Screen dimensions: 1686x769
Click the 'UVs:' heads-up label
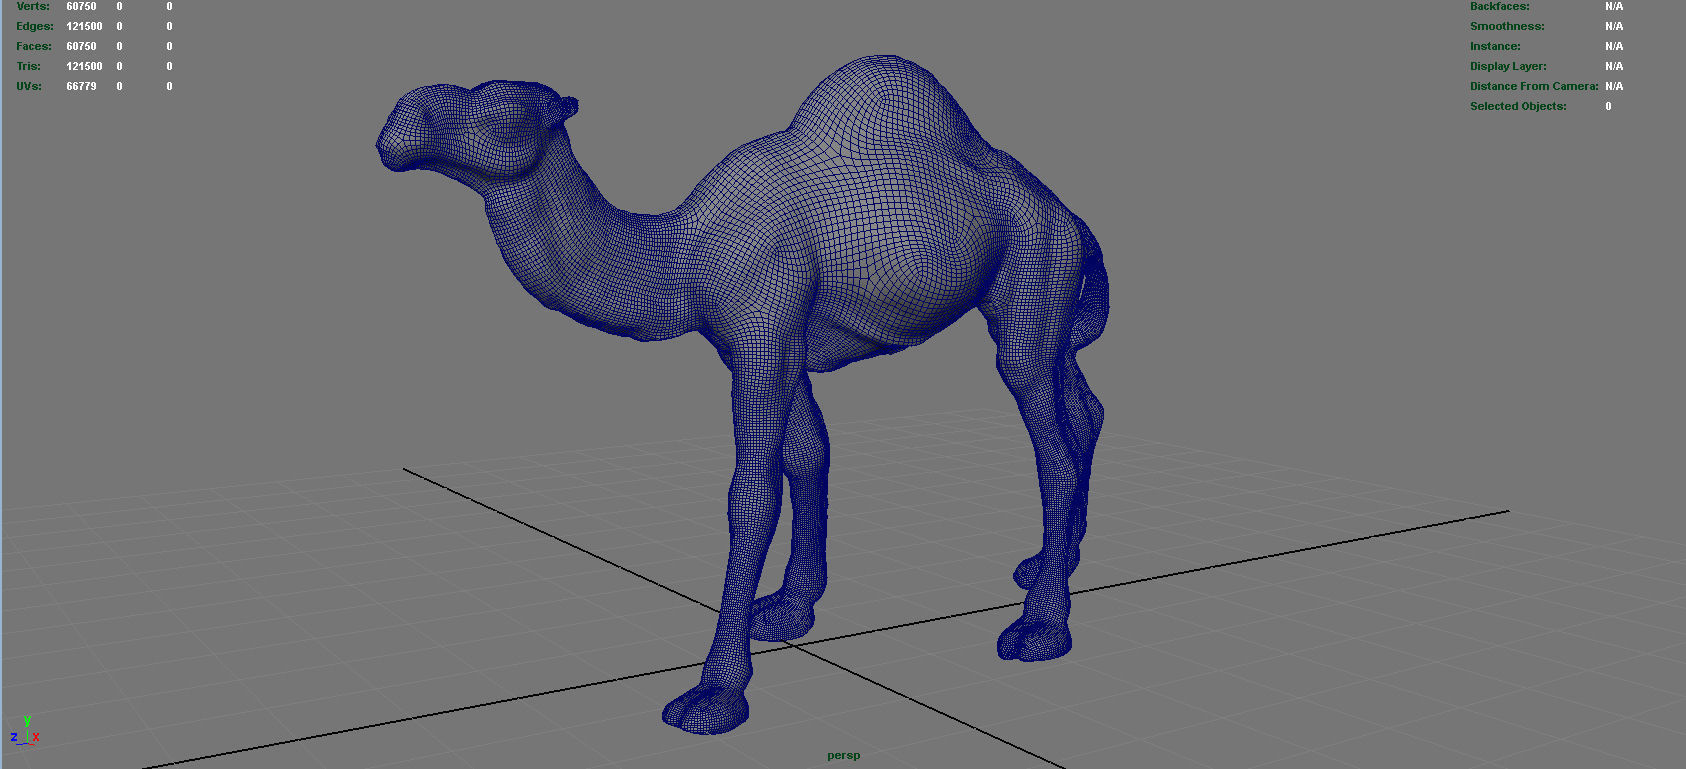[29, 86]
